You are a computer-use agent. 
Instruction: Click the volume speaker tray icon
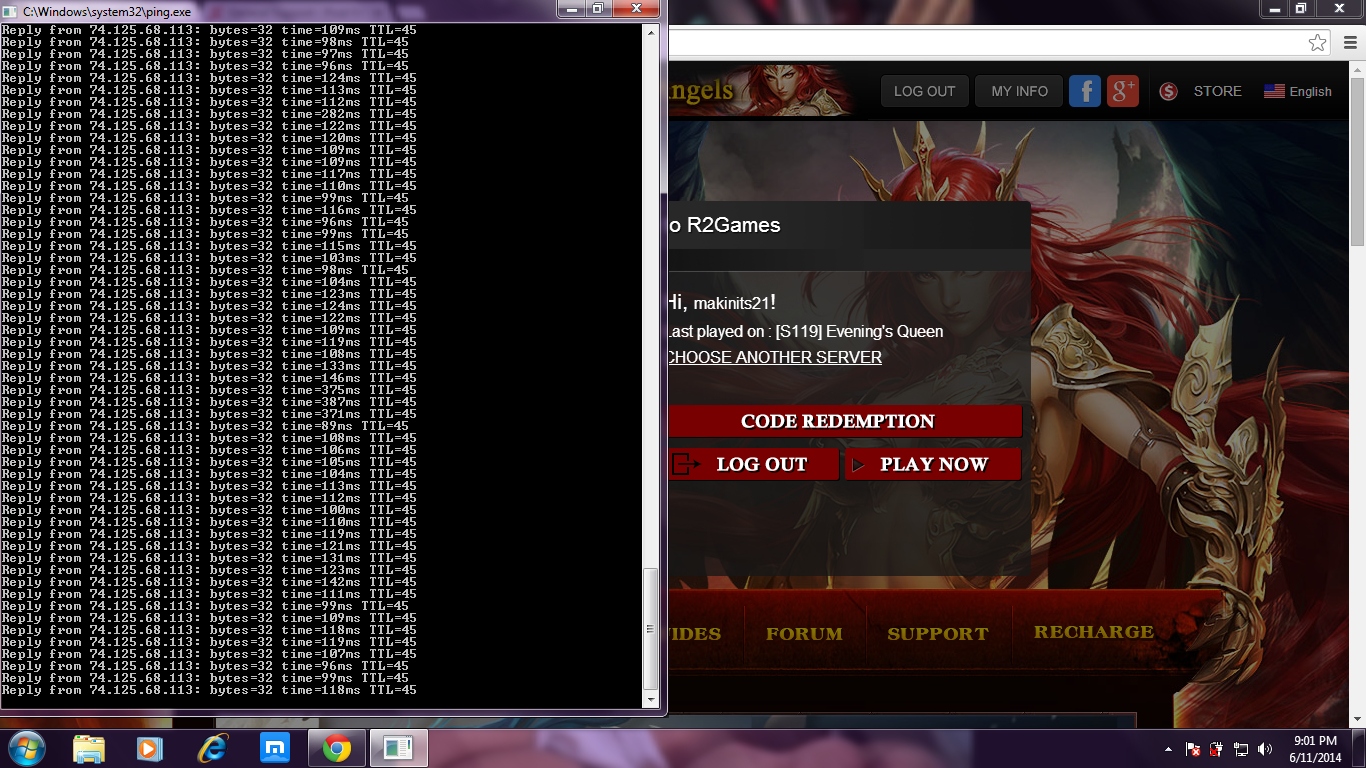[1265, 749]
